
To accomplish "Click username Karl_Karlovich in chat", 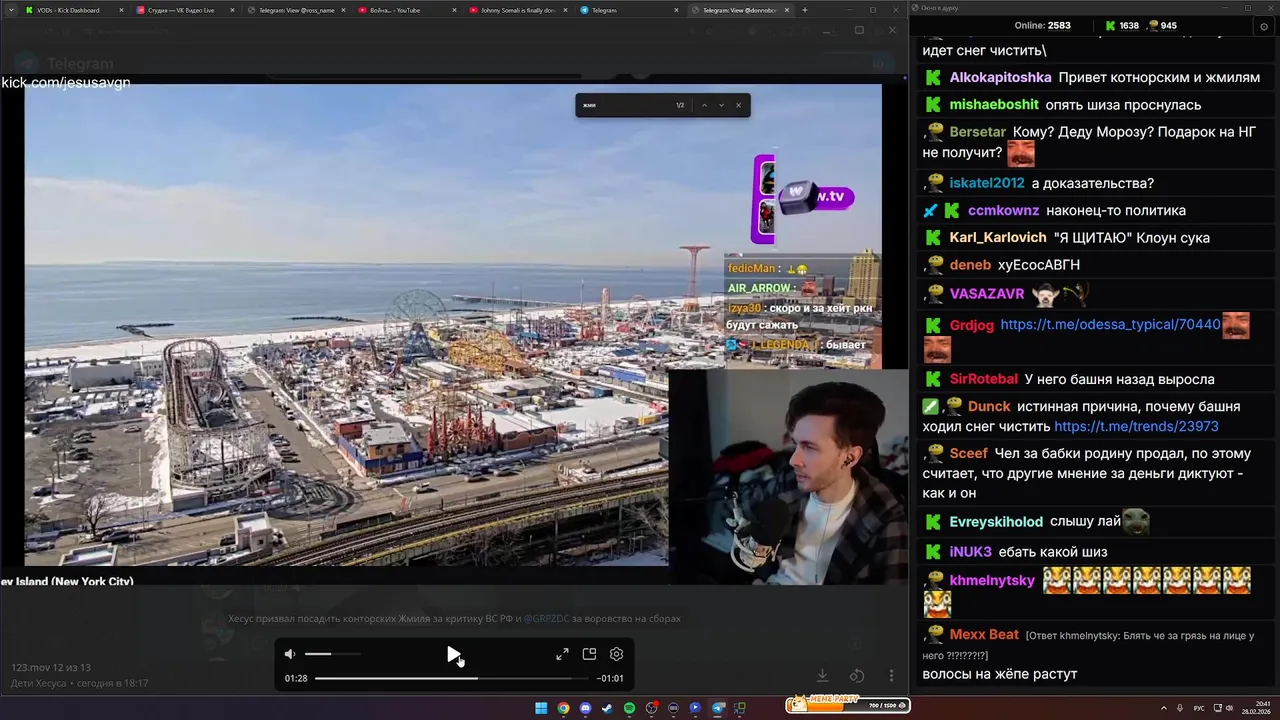I will (x=998, y=238).
